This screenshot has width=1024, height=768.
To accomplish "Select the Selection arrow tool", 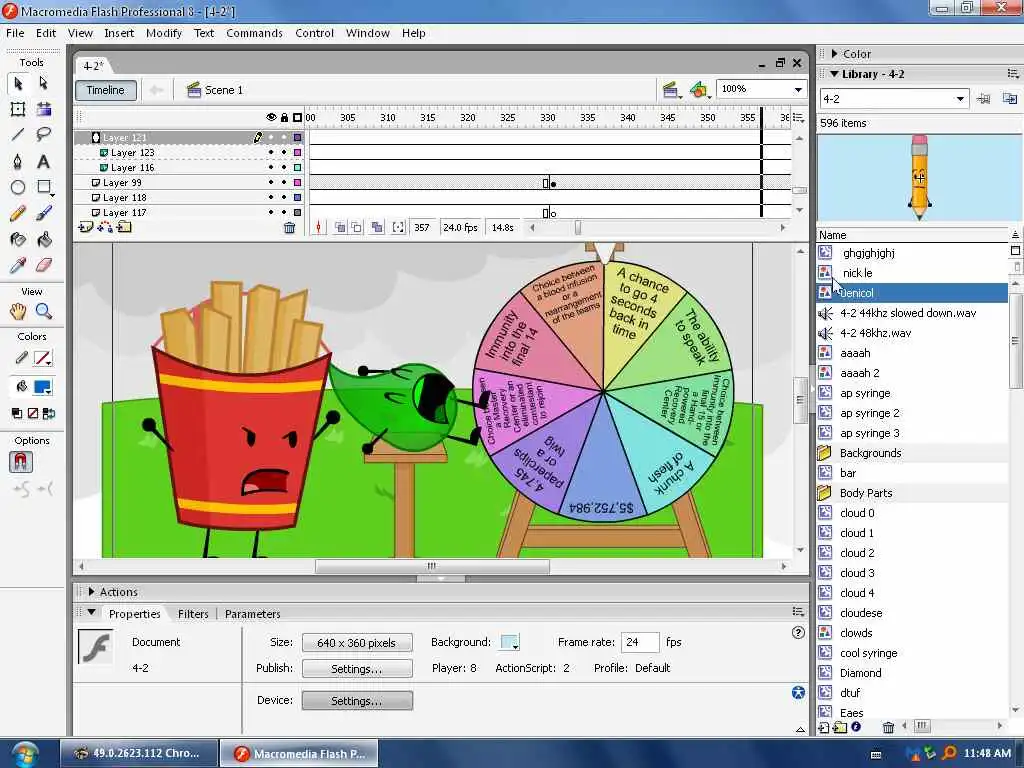I will [x=18, y=84].
